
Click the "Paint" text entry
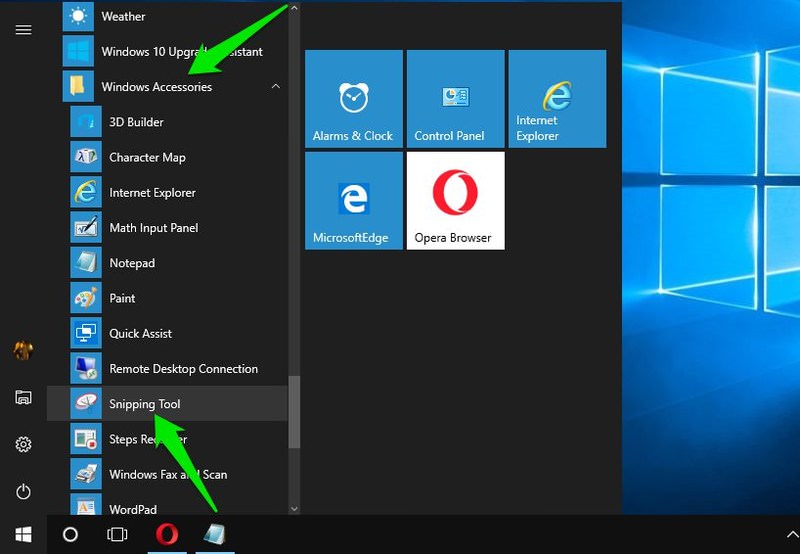point(122,298)
